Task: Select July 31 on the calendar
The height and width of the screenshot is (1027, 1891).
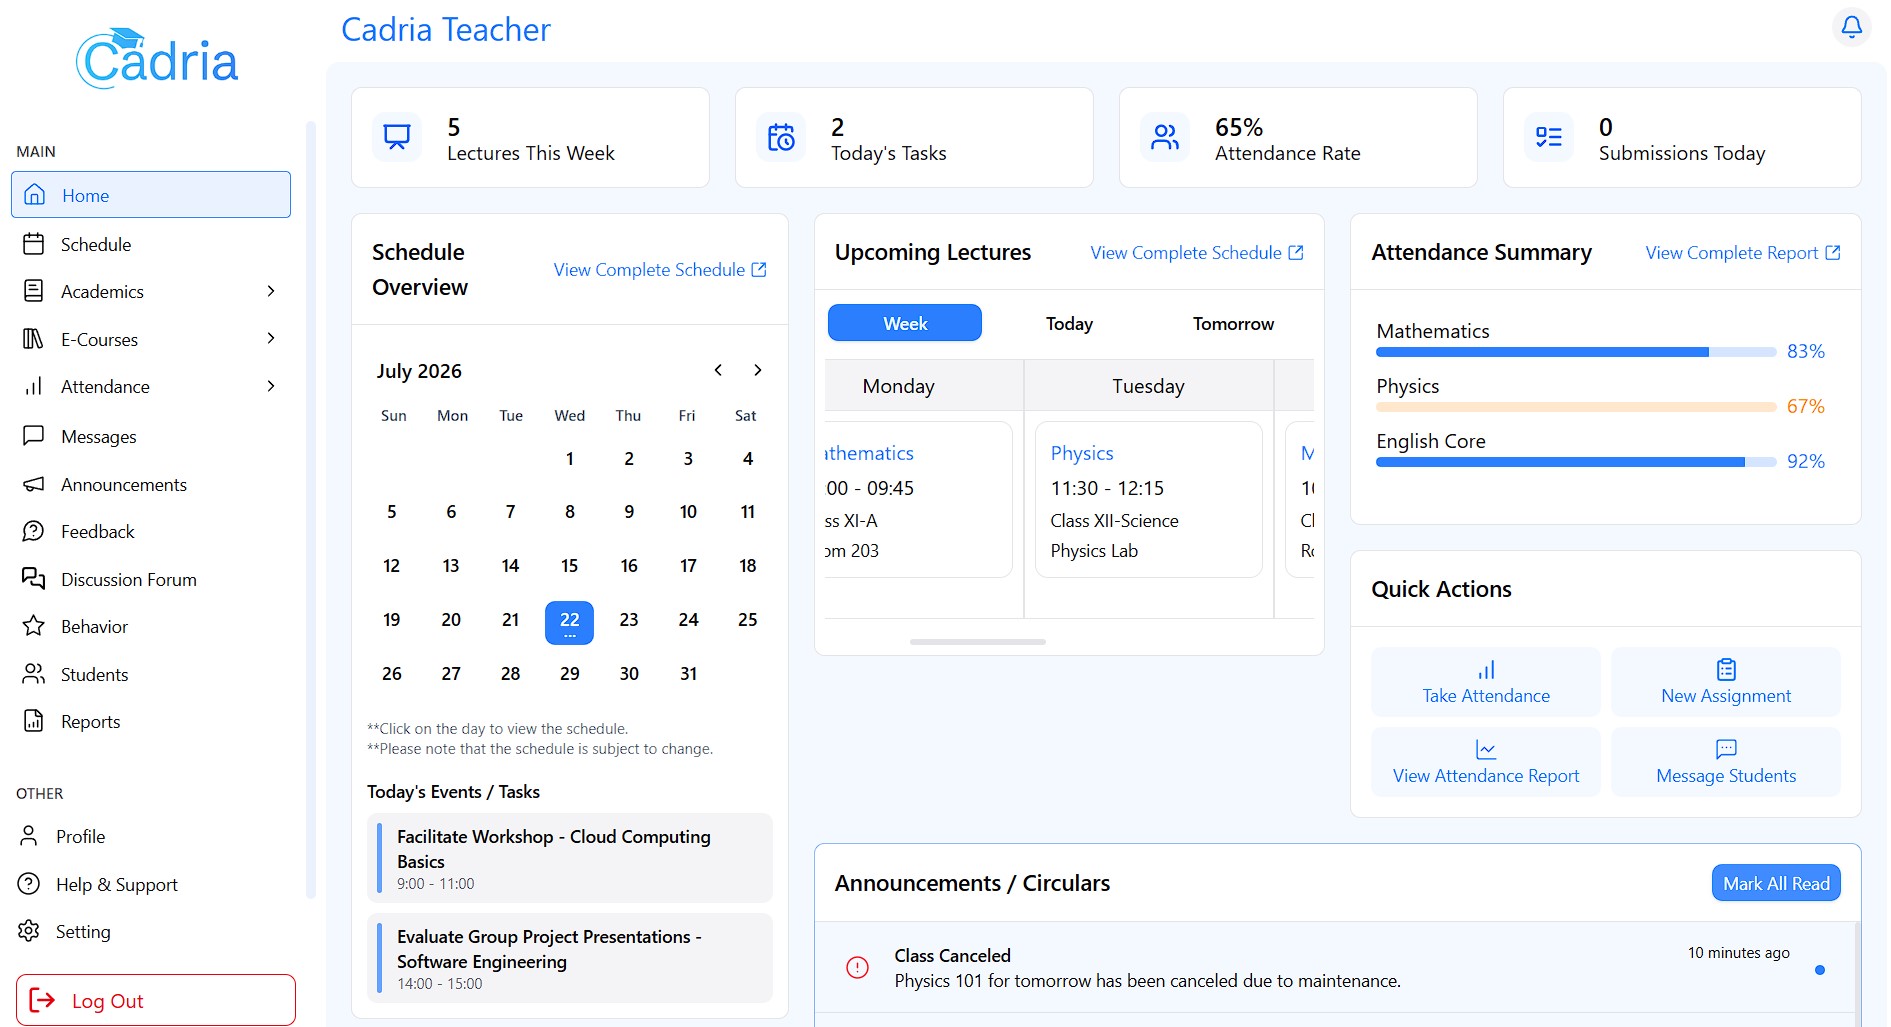Action: pyautogui.click(x=688, y=674)
